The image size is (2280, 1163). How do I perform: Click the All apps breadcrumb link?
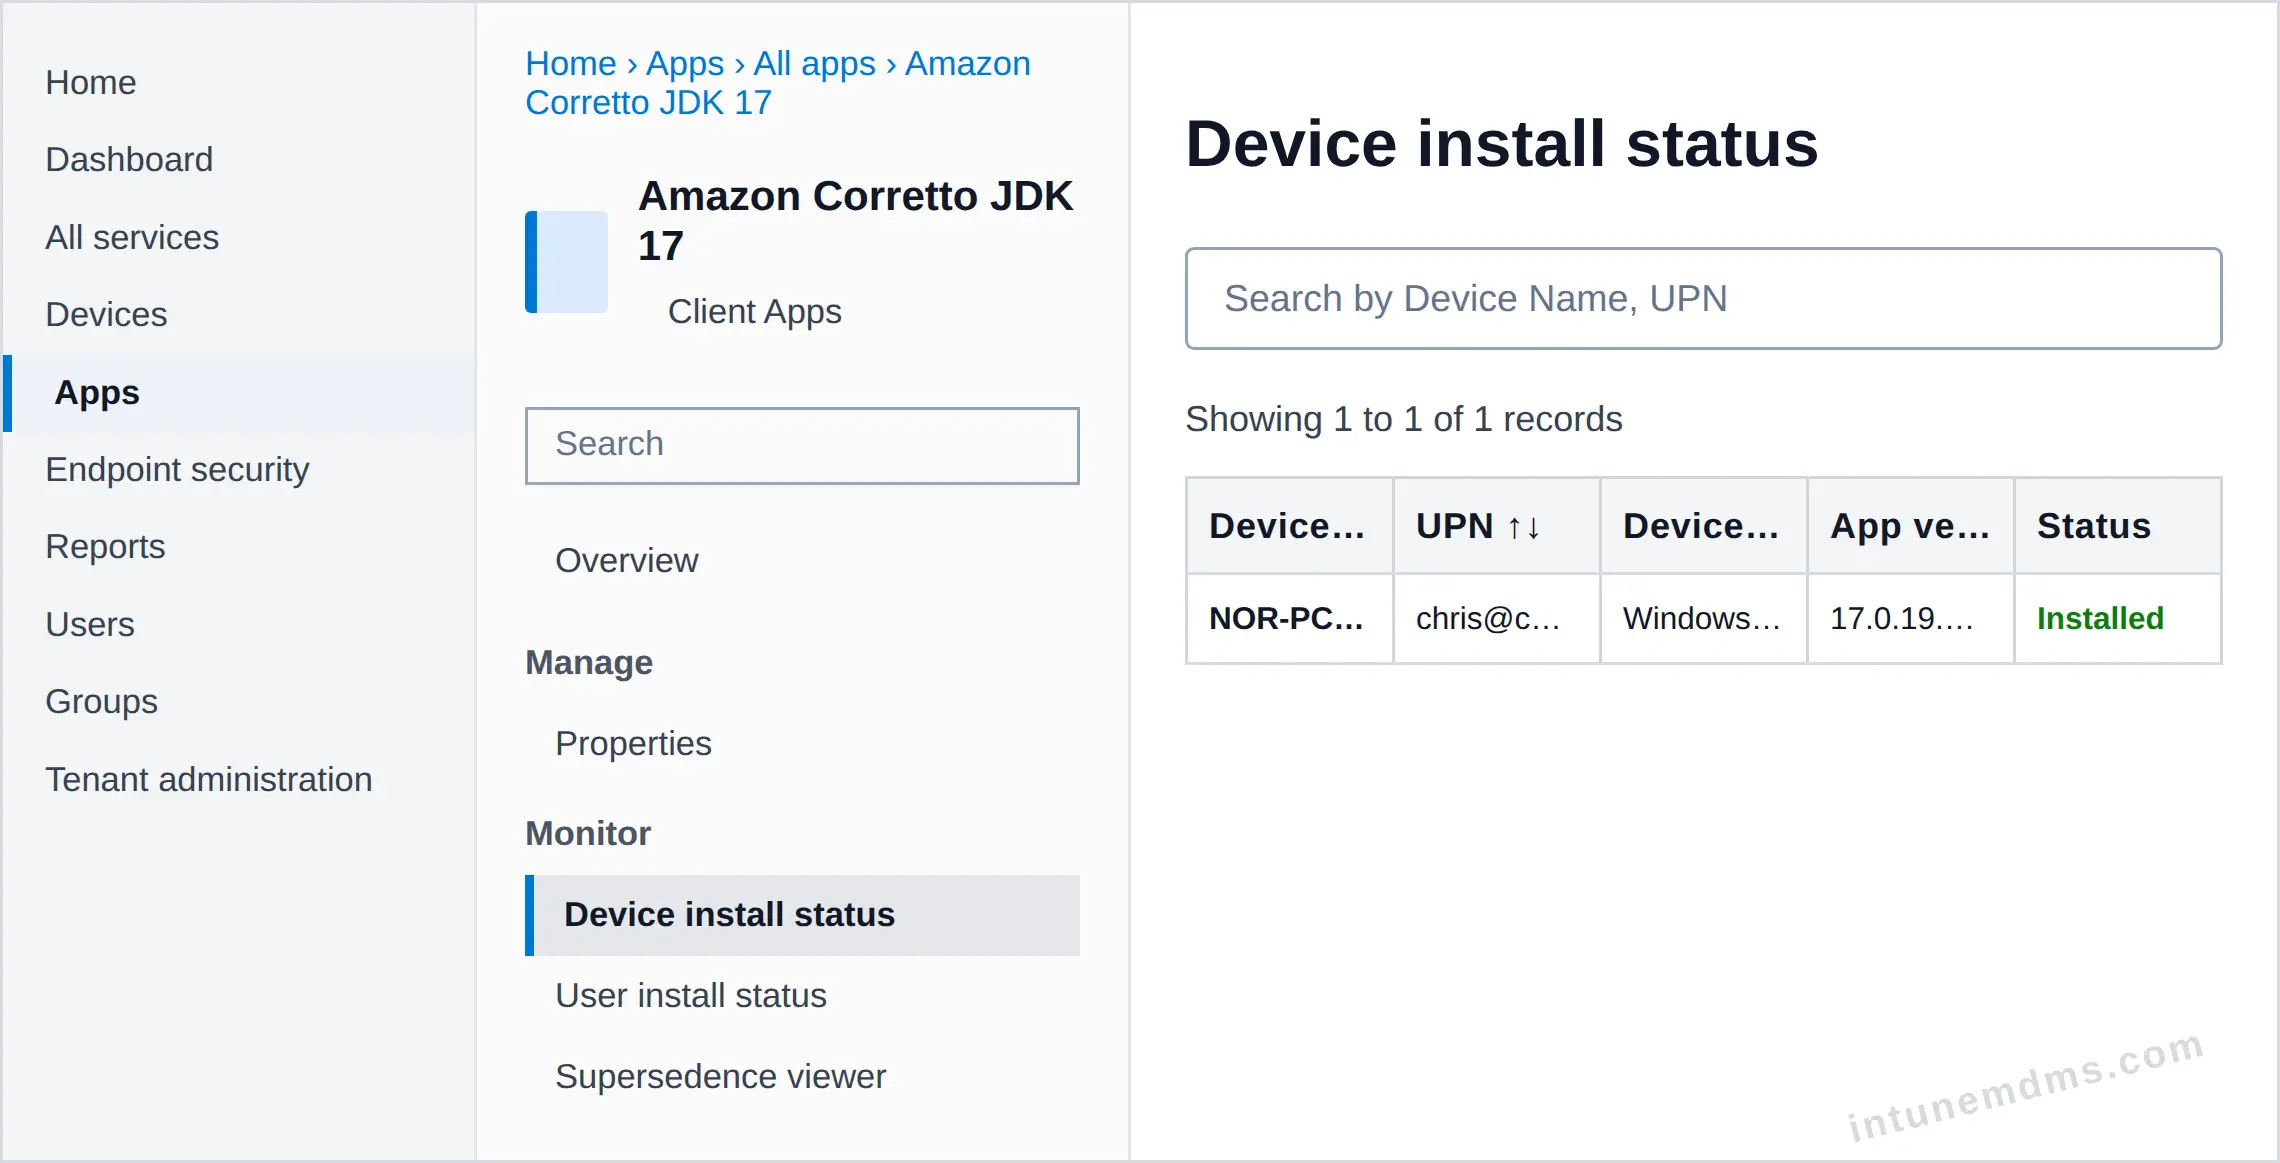click(x=814, y=63)
